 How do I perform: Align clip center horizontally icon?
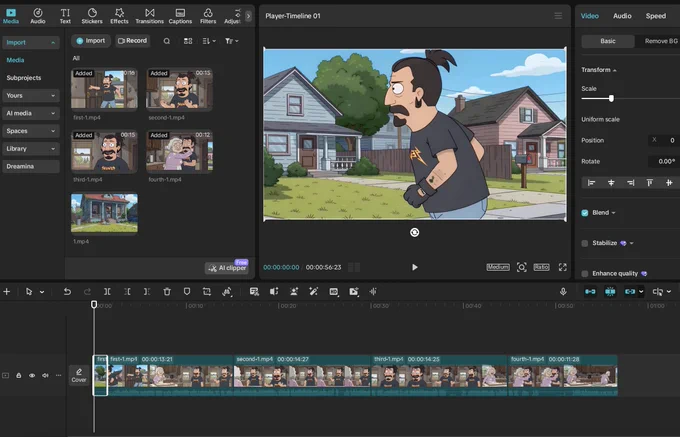point(611,183)
